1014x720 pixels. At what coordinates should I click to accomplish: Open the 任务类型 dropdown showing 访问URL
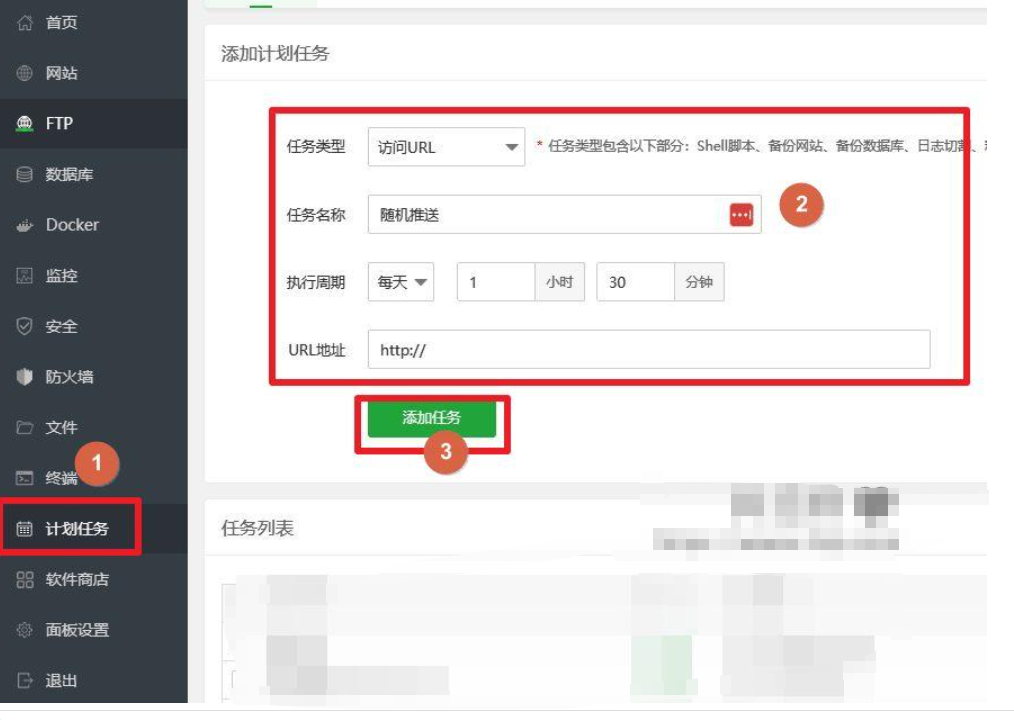point(446,147)
